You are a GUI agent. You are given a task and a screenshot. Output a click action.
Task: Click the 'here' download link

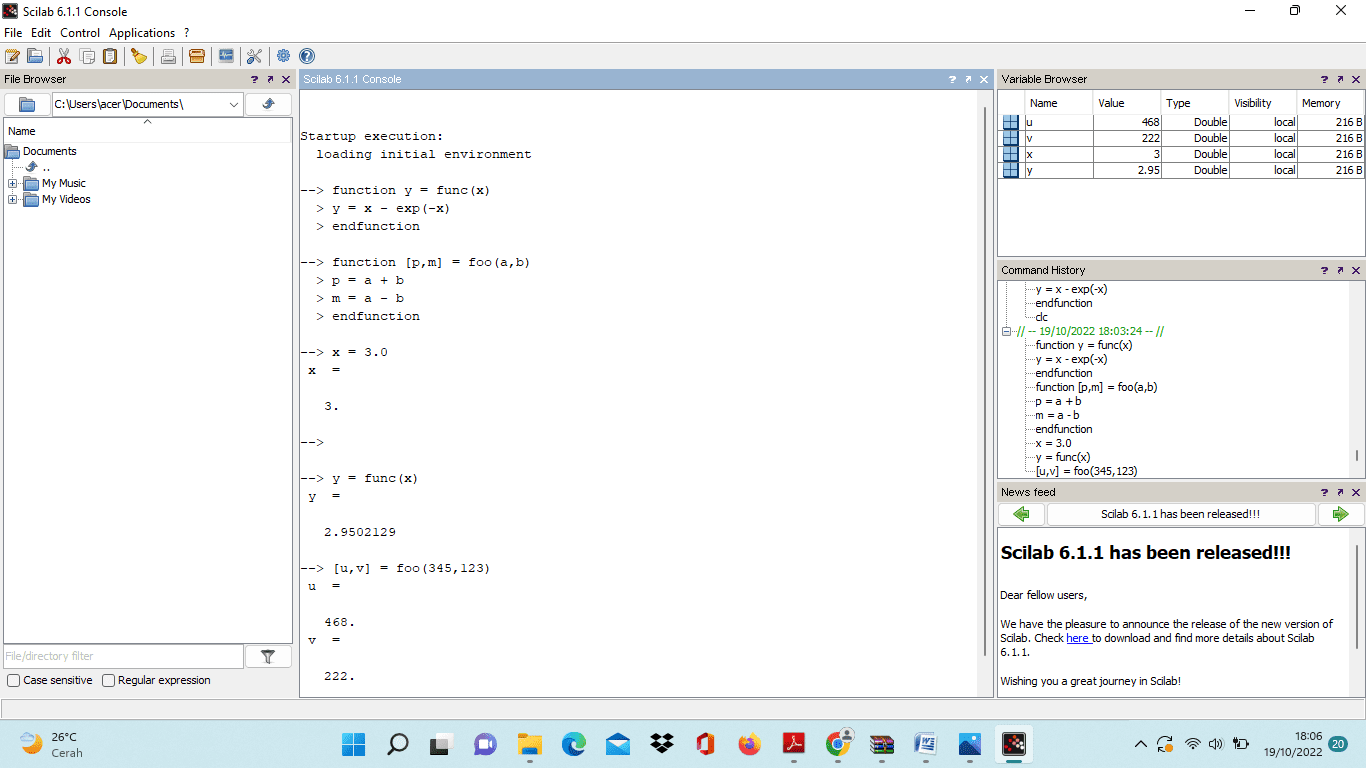point(1077,638)
